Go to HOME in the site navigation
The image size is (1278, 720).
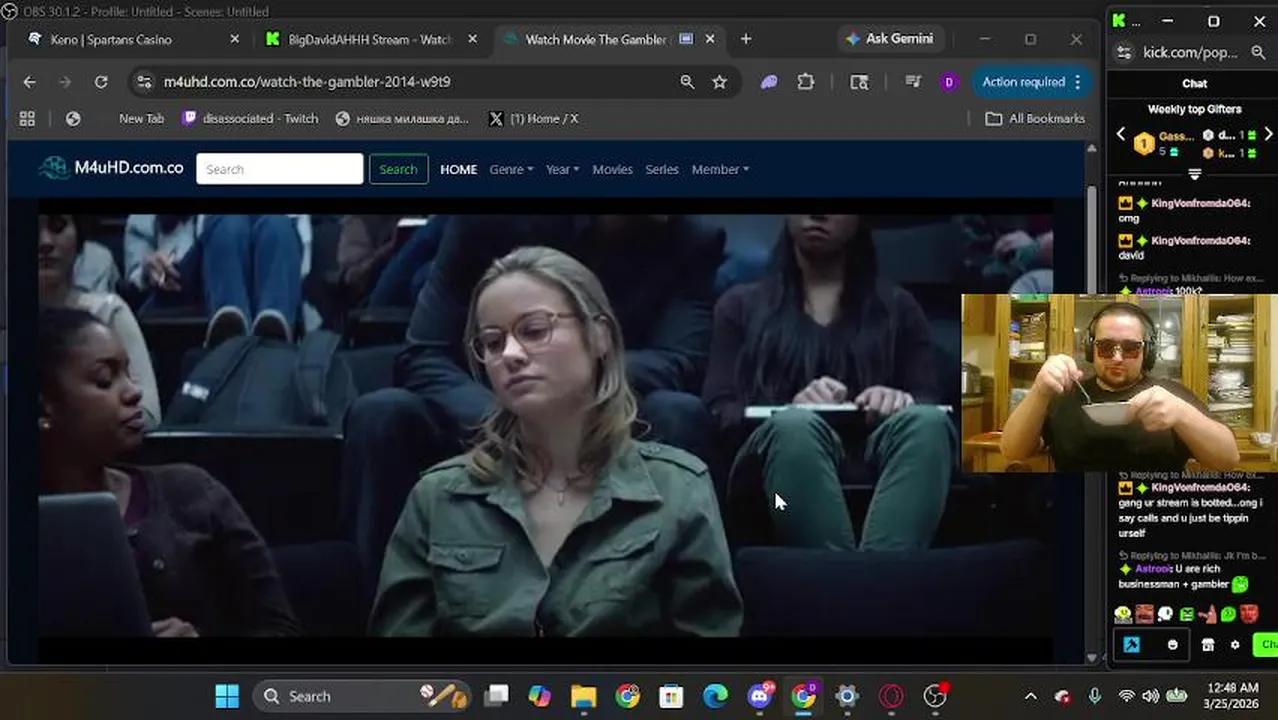458,170
